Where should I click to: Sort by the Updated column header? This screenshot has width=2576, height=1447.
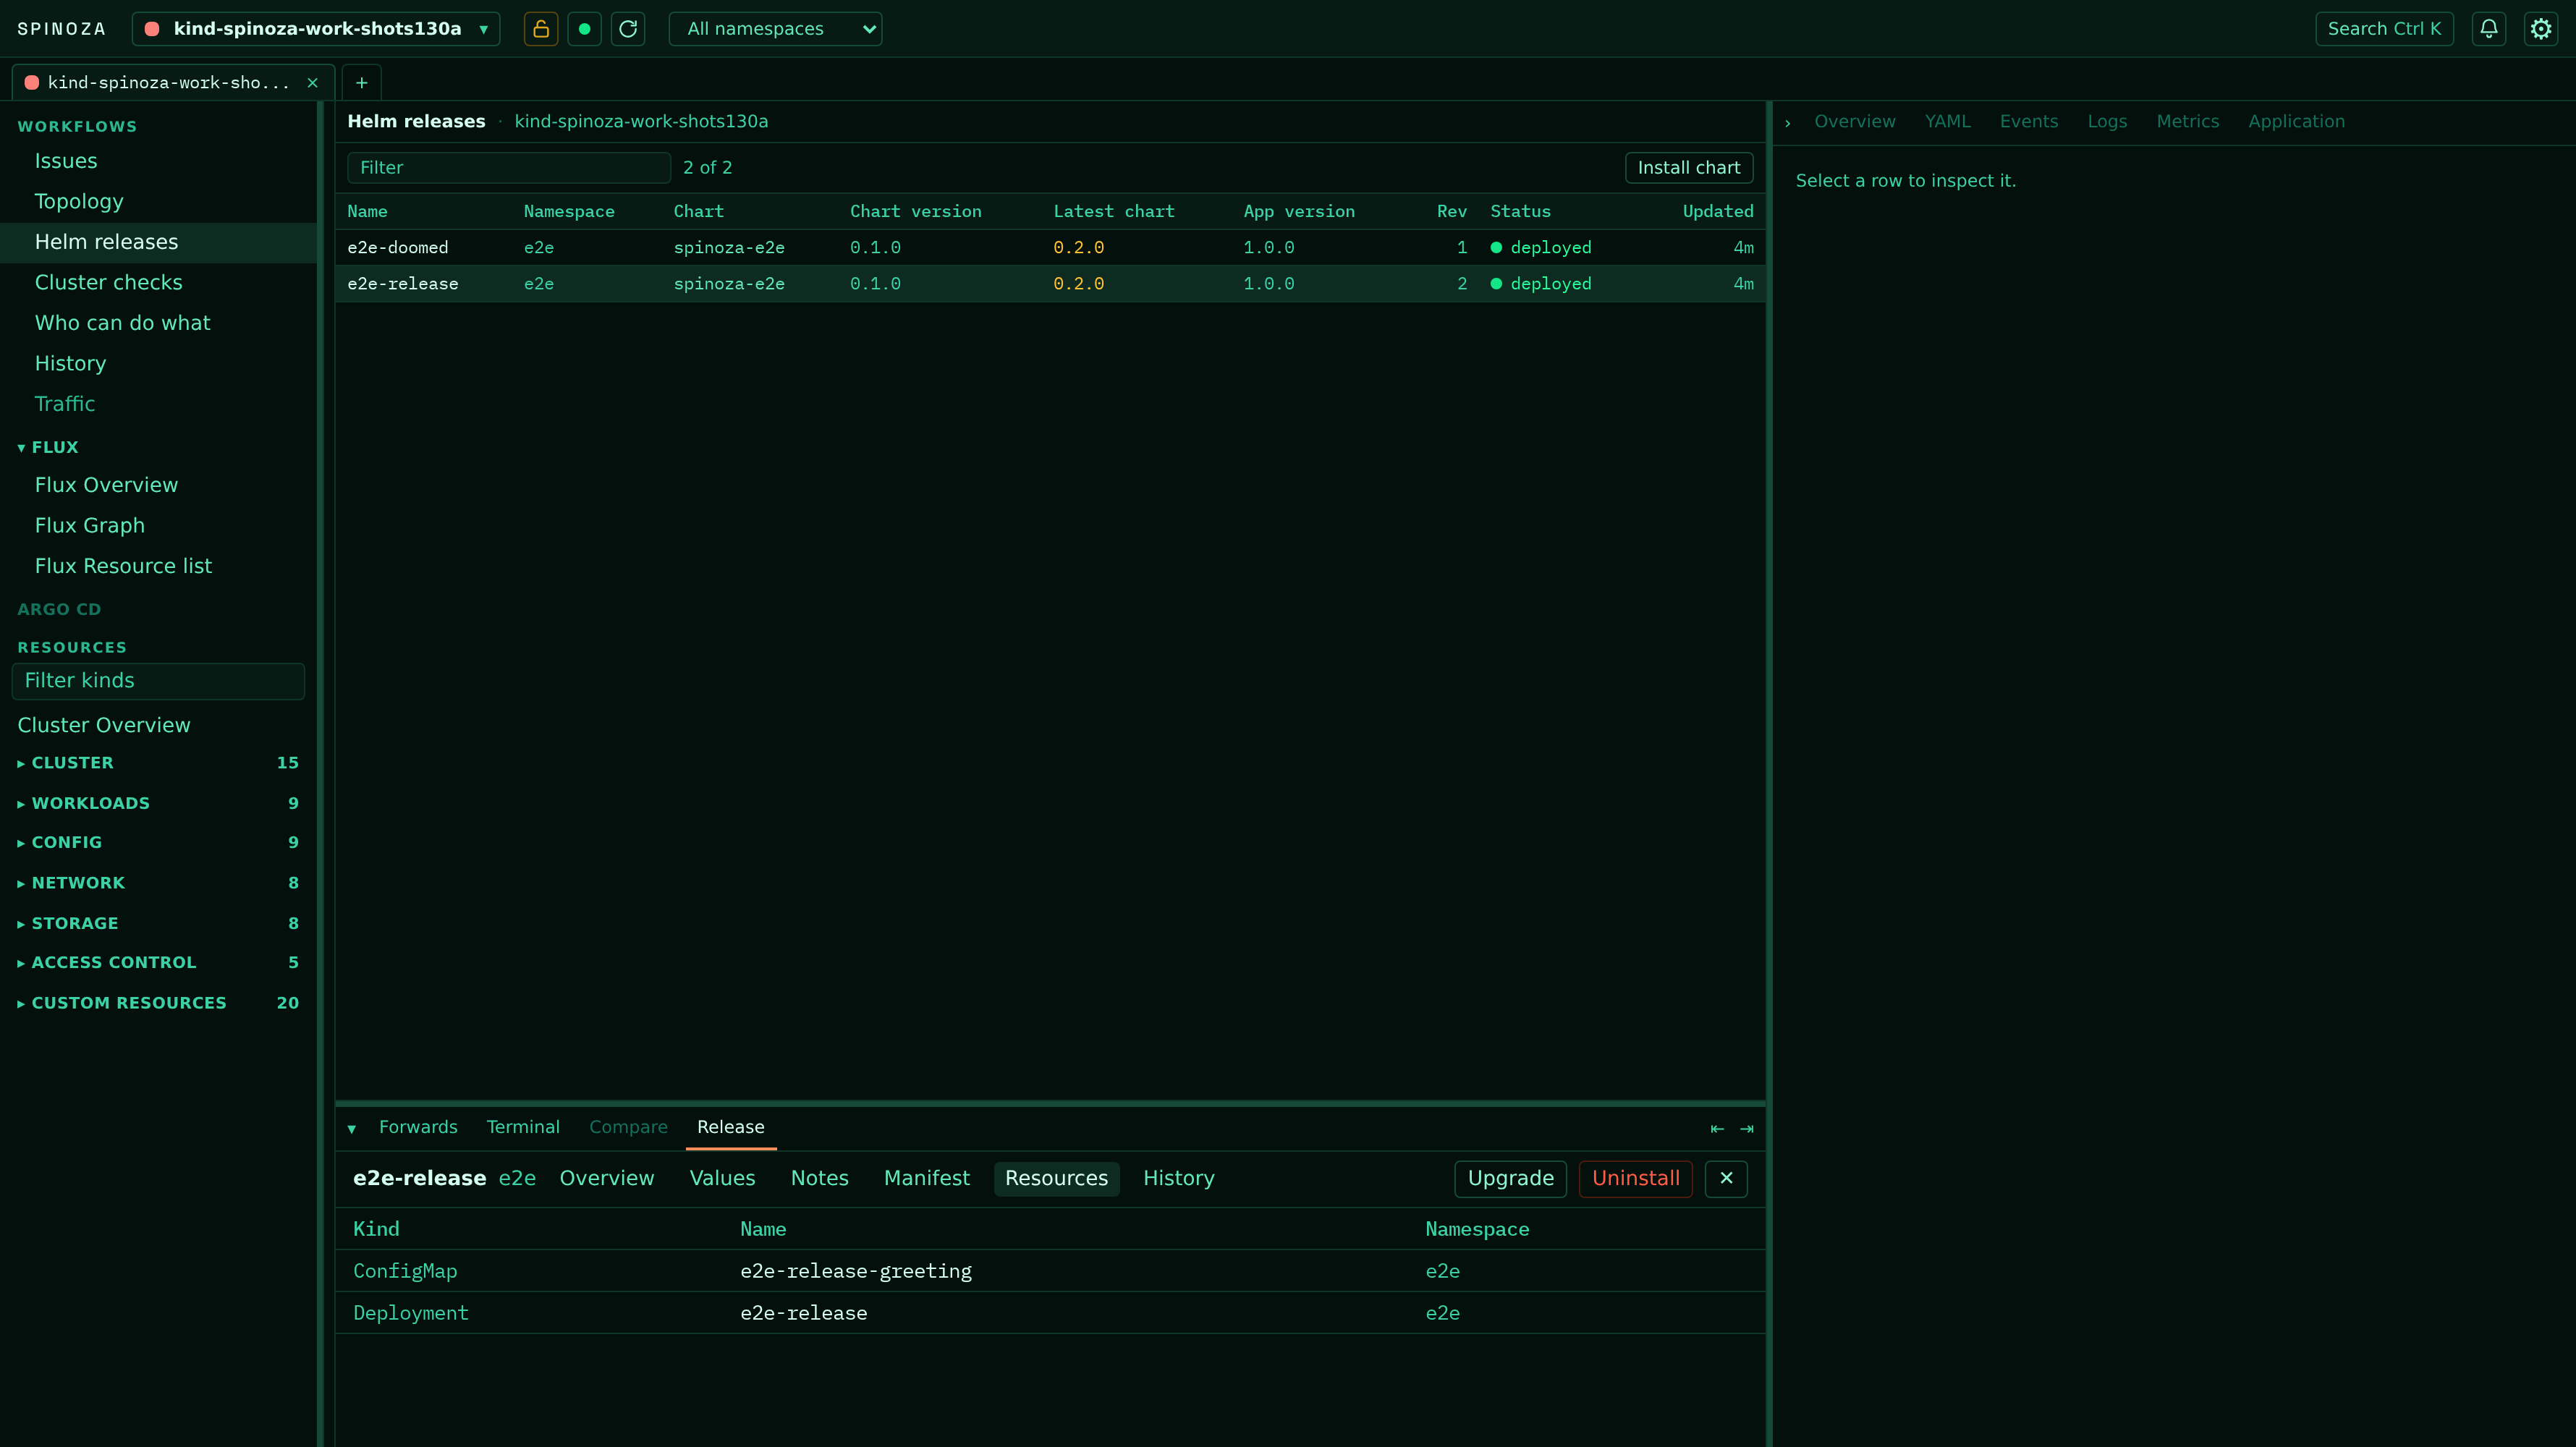pos(1717,212)
